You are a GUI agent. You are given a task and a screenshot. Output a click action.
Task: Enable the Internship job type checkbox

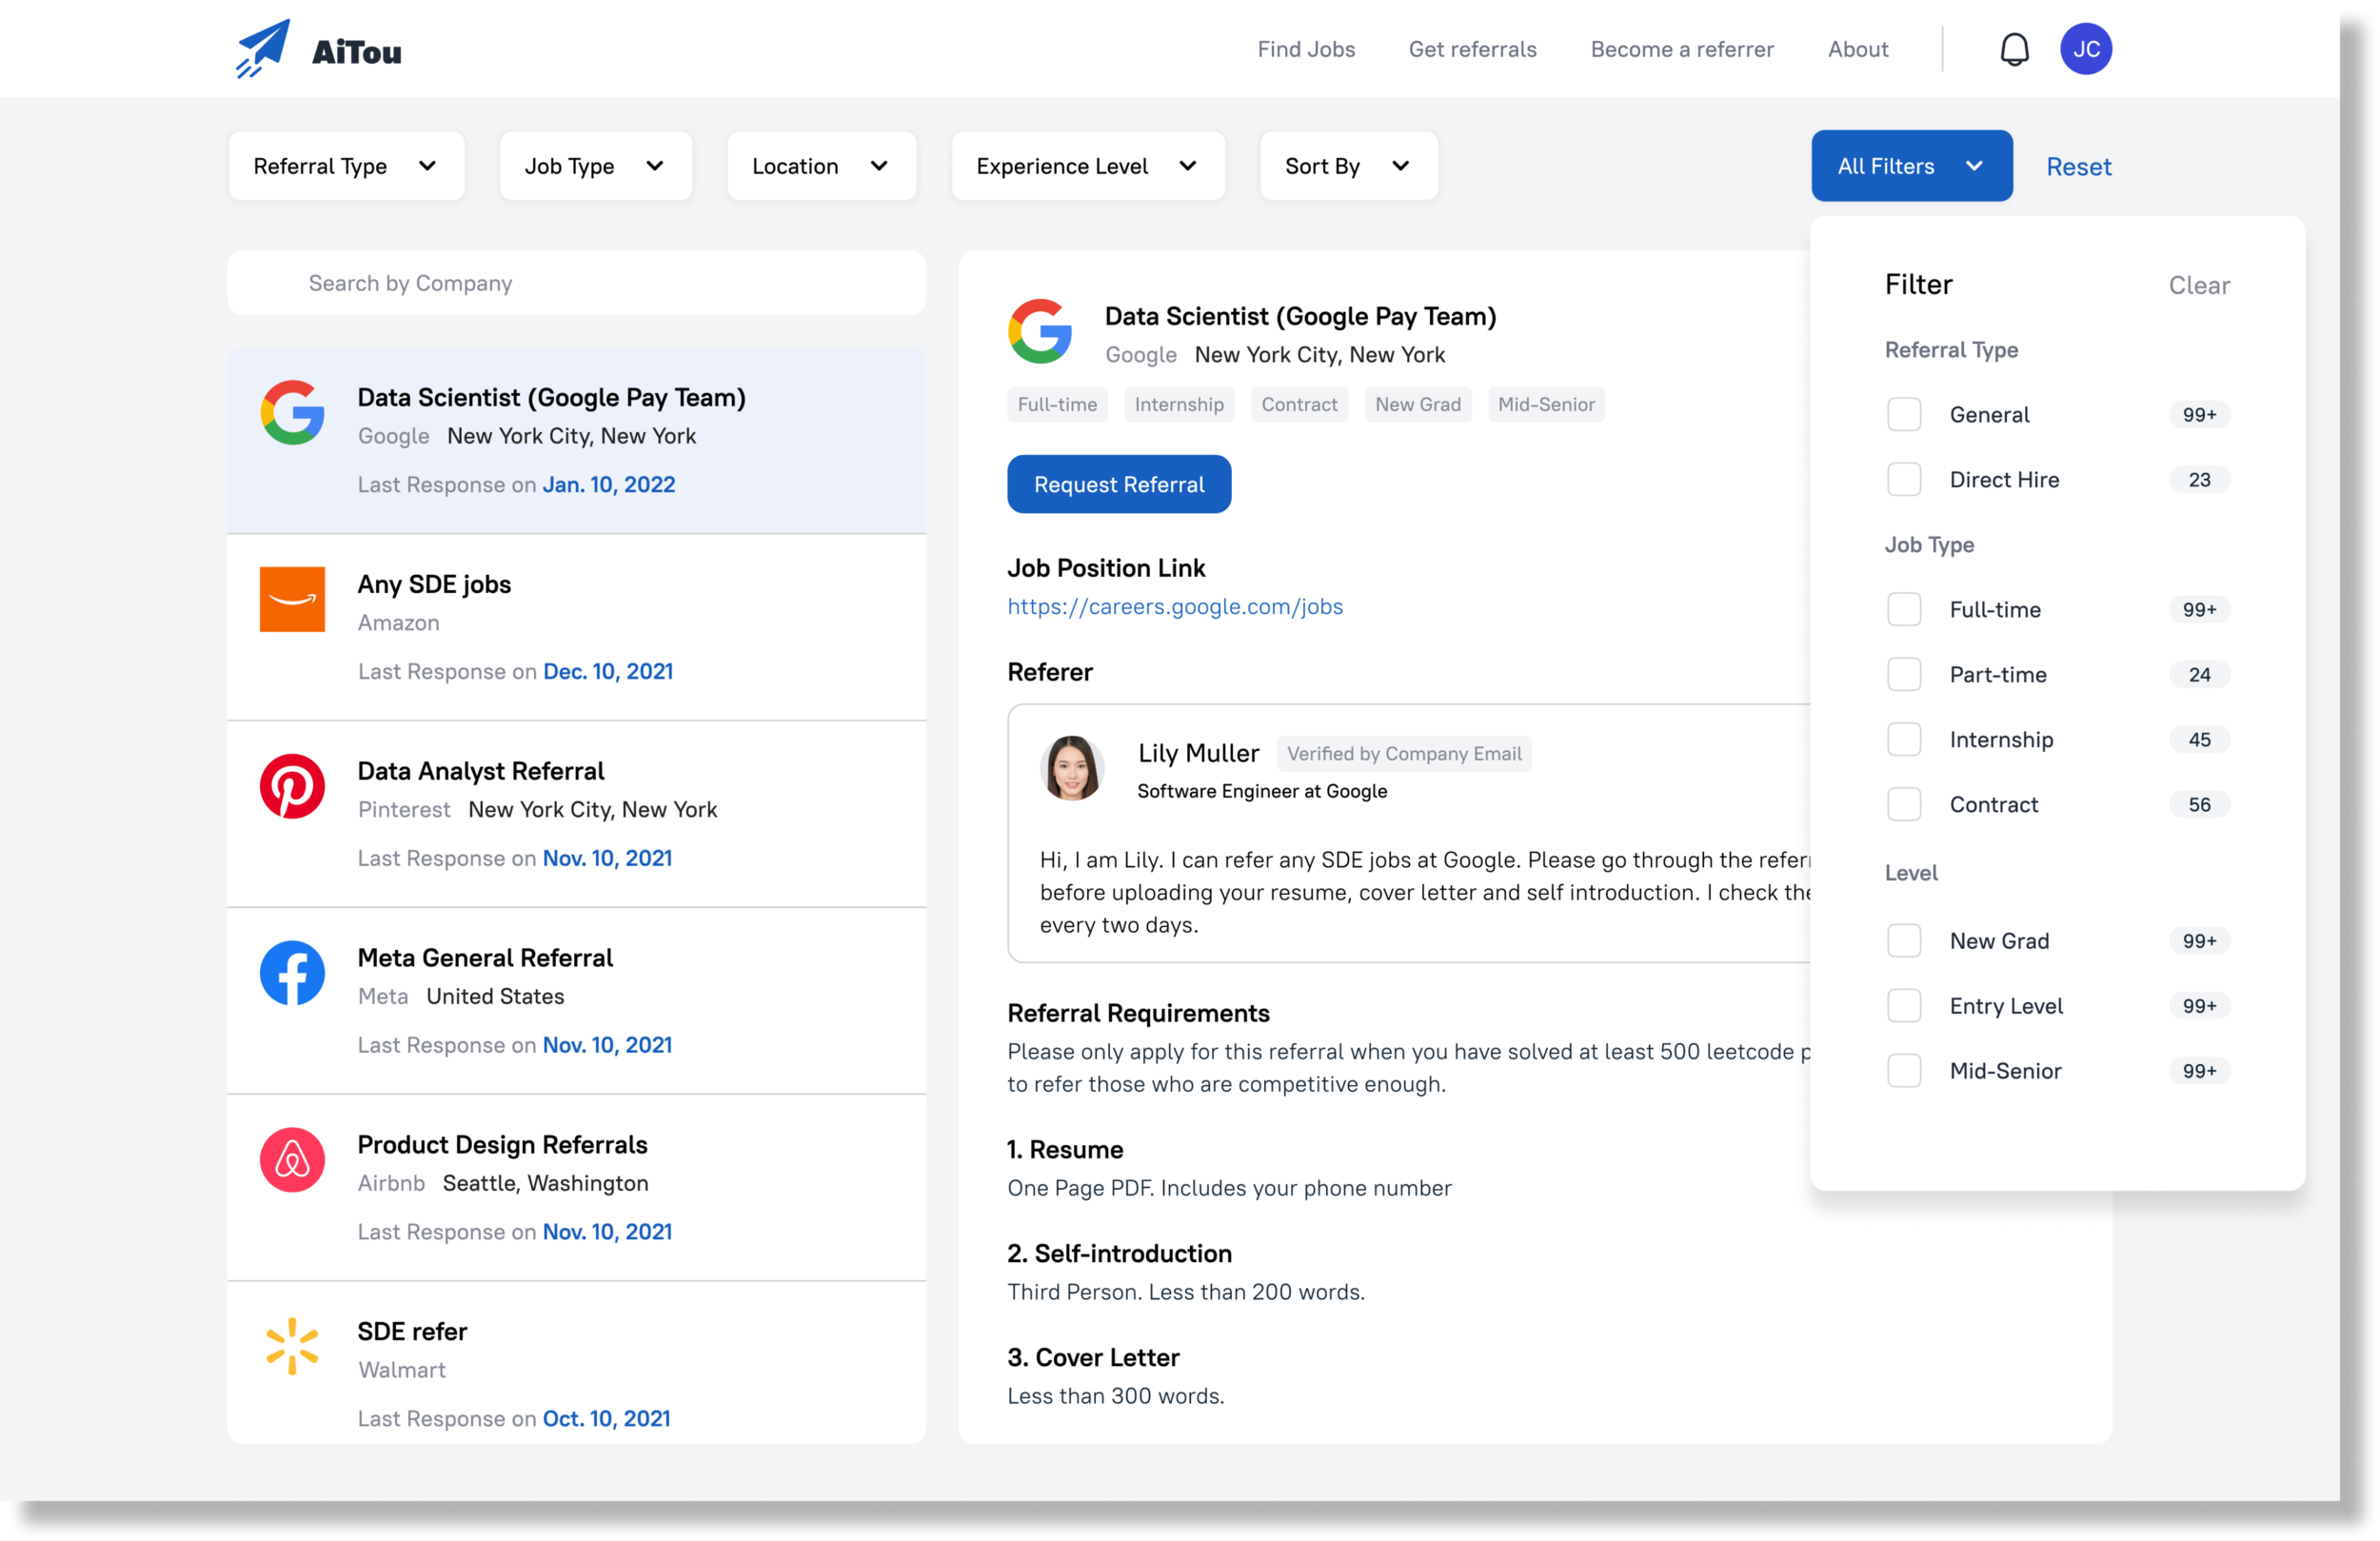[1903, 740]
